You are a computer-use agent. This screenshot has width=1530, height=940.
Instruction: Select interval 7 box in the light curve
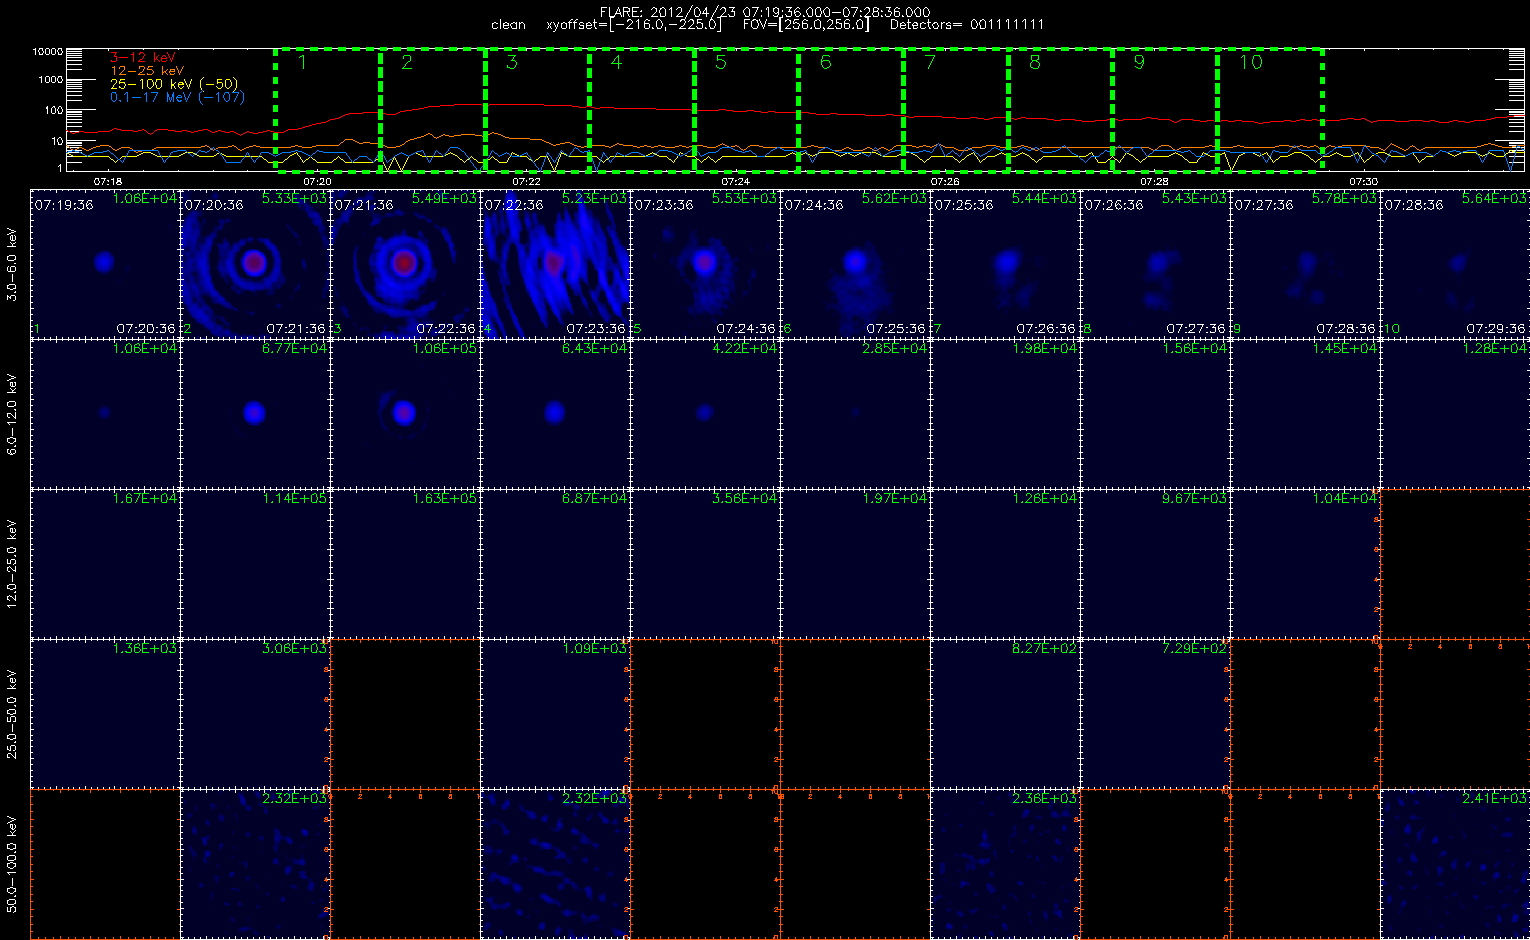pos(956,110)
